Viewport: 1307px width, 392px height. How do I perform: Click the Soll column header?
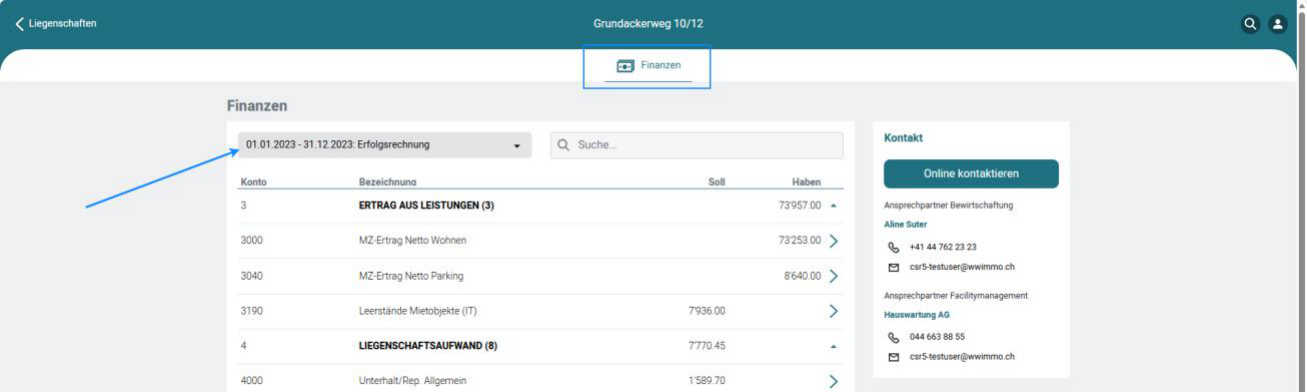point(717,182)
